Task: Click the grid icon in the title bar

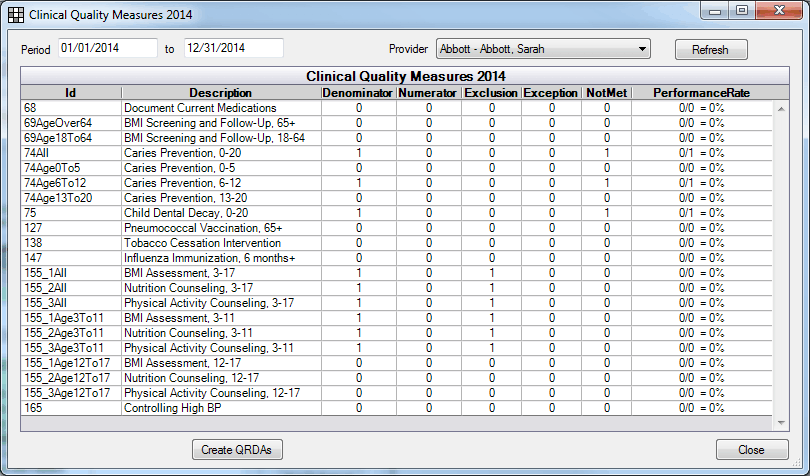Action: 16,15
